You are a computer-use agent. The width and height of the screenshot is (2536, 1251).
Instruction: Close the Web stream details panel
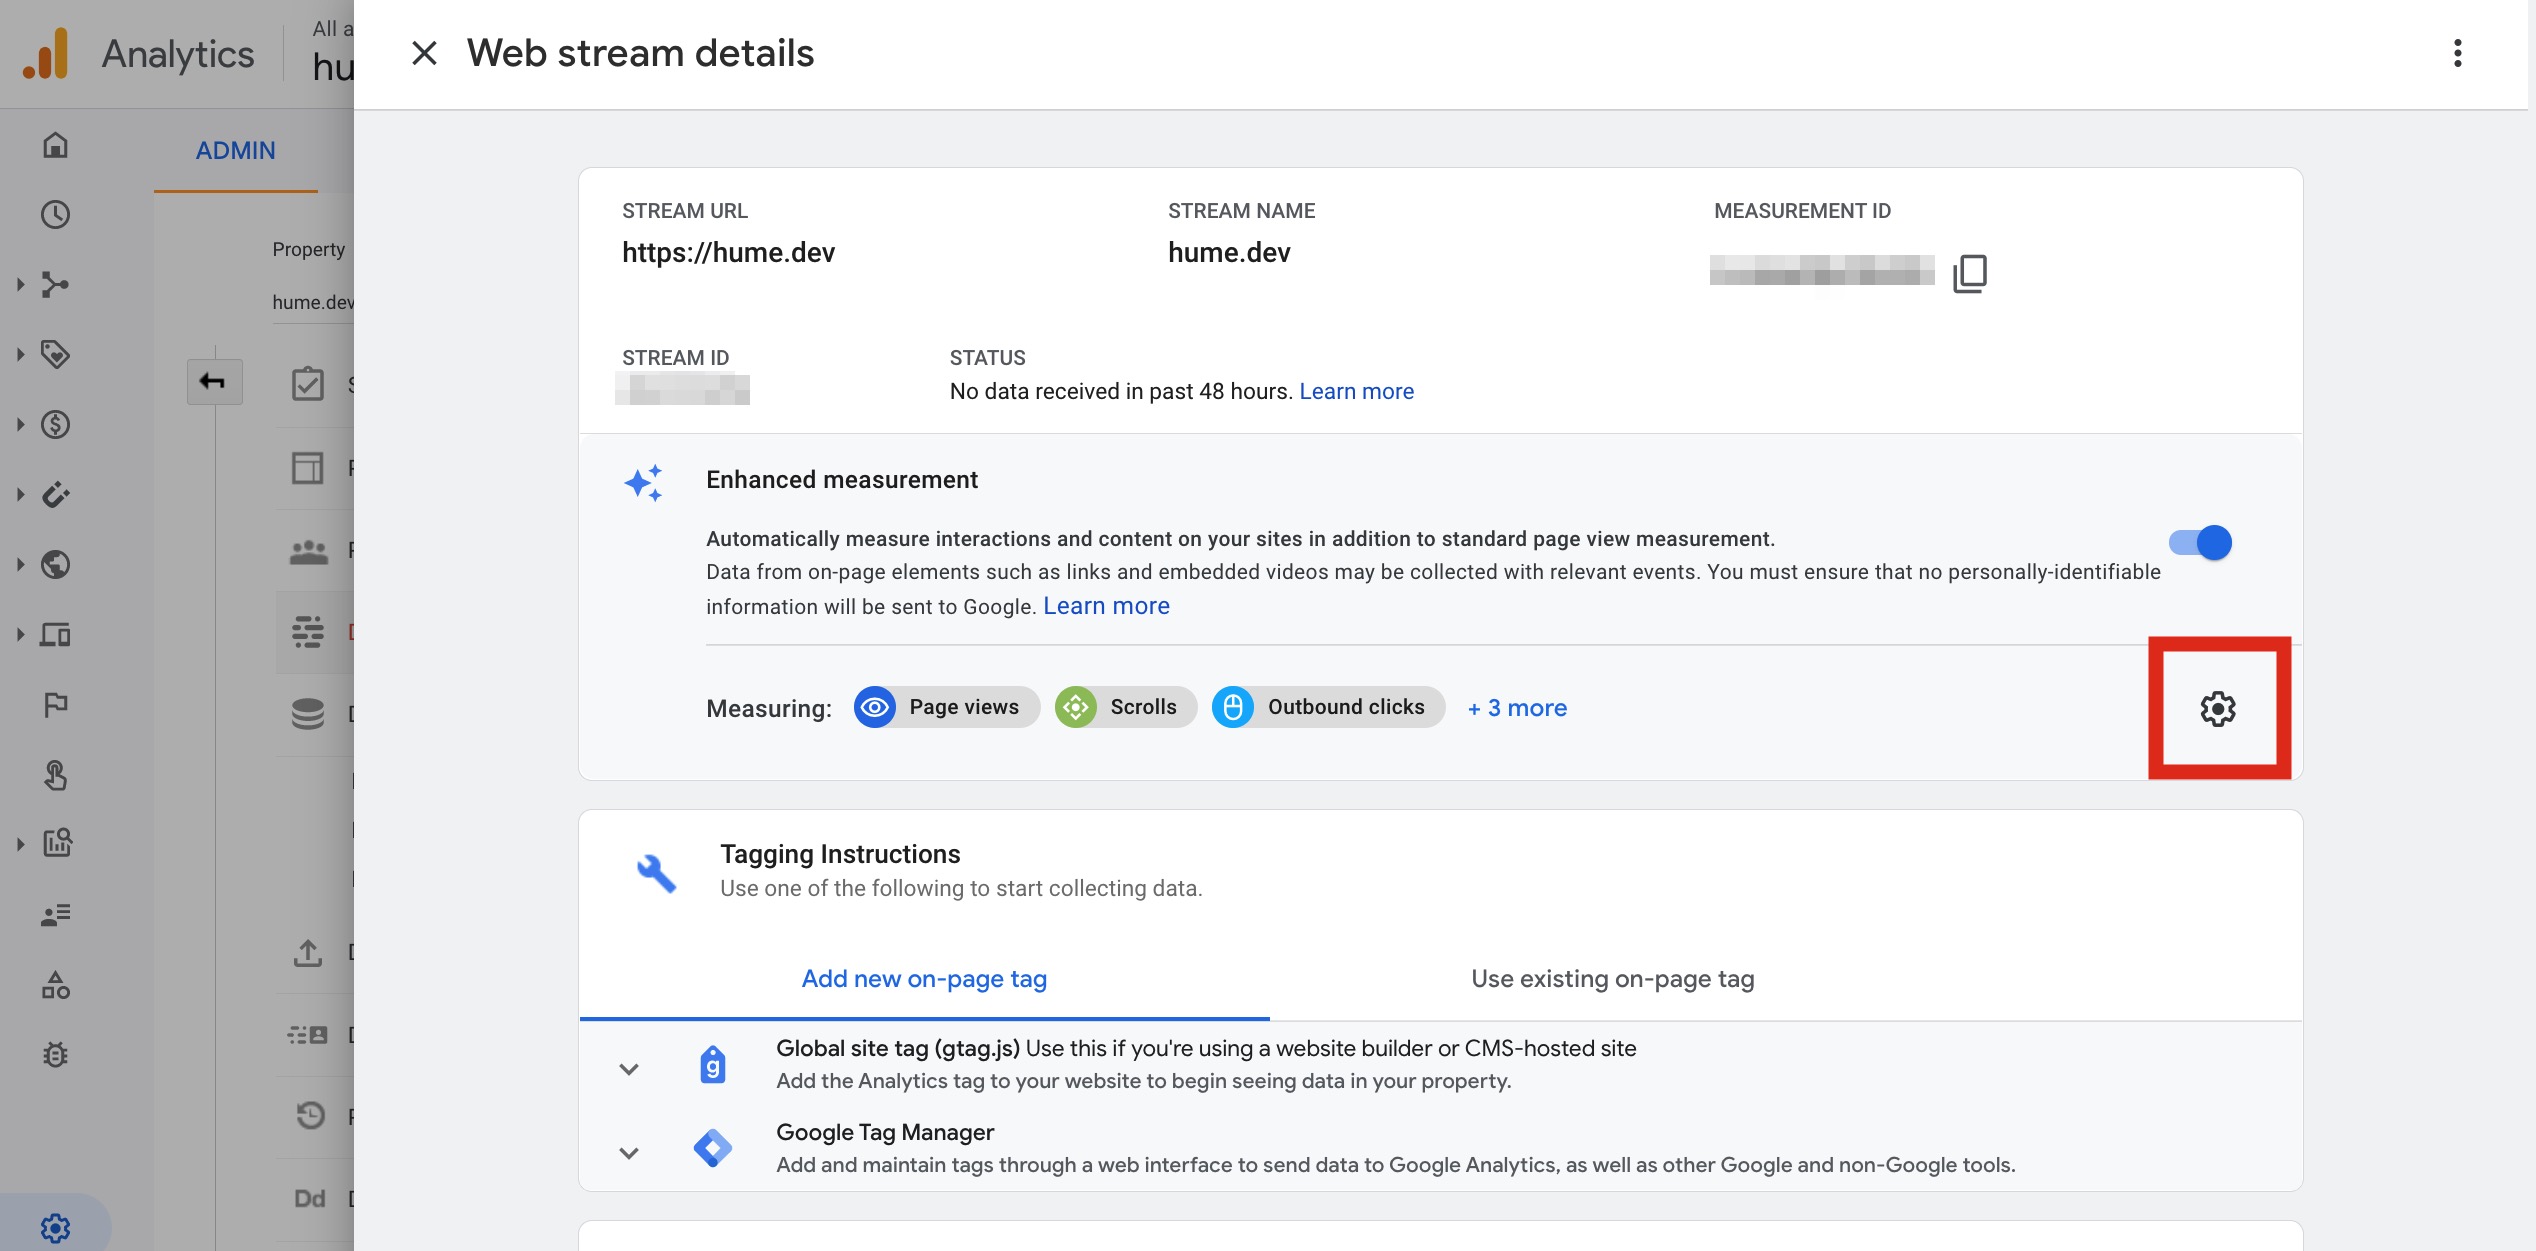point(424,53)
